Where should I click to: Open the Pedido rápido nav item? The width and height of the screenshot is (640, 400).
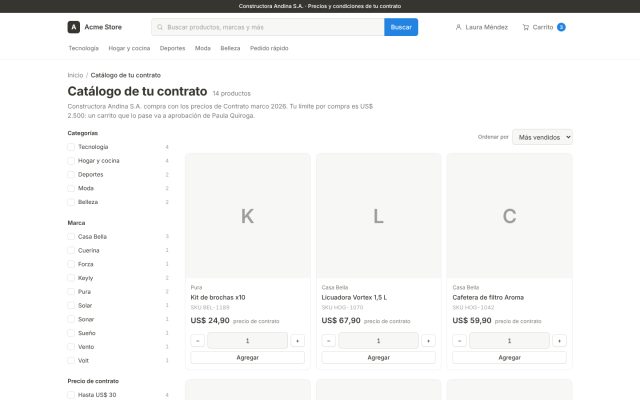point(269,48)
